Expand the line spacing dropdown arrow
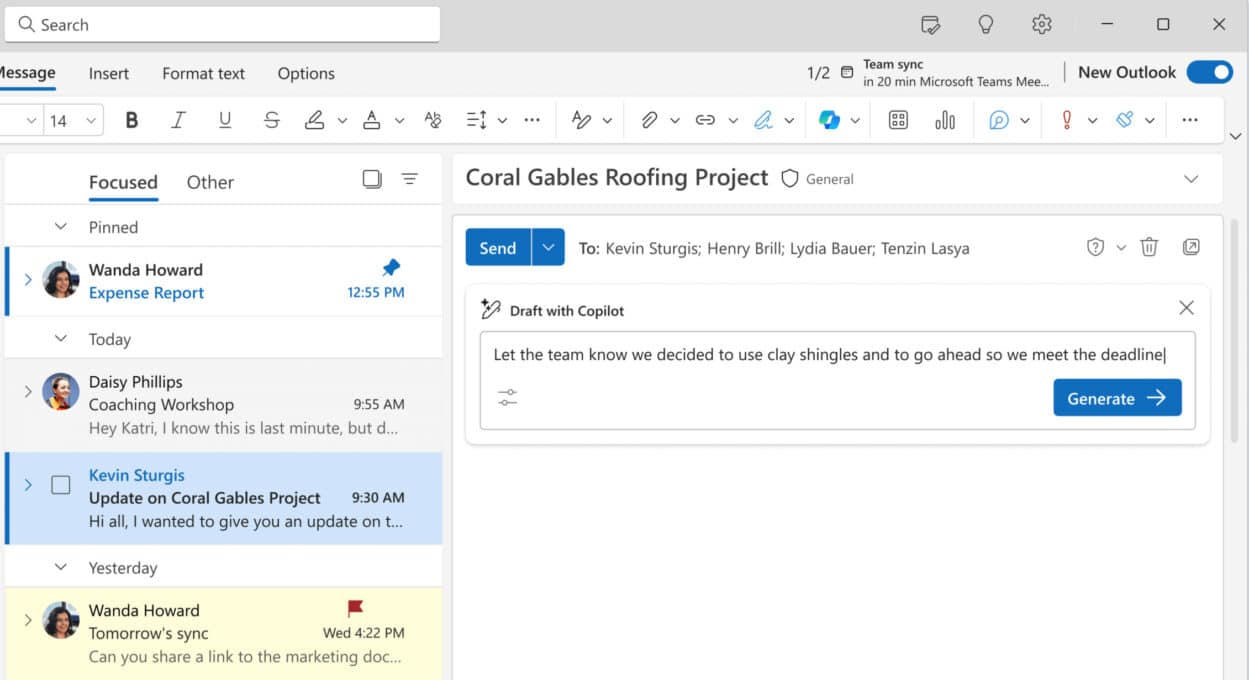 point(502,120)
